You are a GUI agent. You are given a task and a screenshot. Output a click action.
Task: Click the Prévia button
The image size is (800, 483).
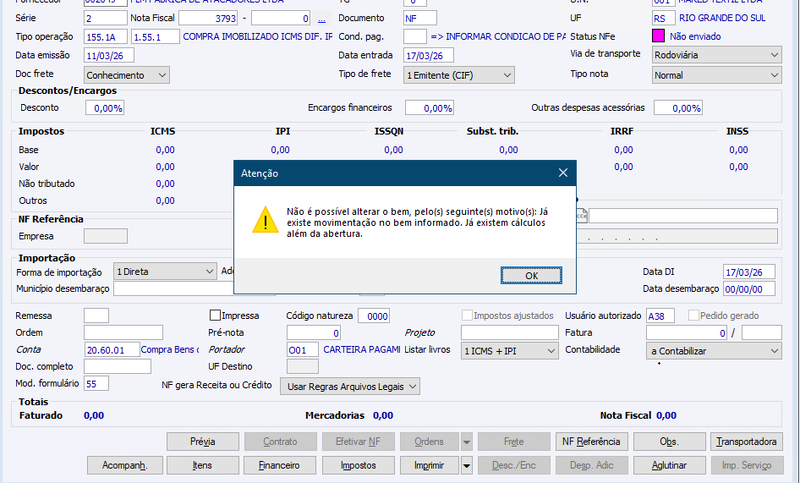click(203, 442)
